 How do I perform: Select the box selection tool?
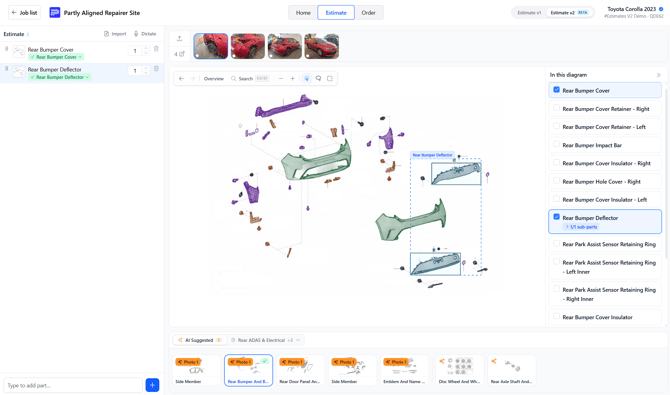tap(330, 79)
